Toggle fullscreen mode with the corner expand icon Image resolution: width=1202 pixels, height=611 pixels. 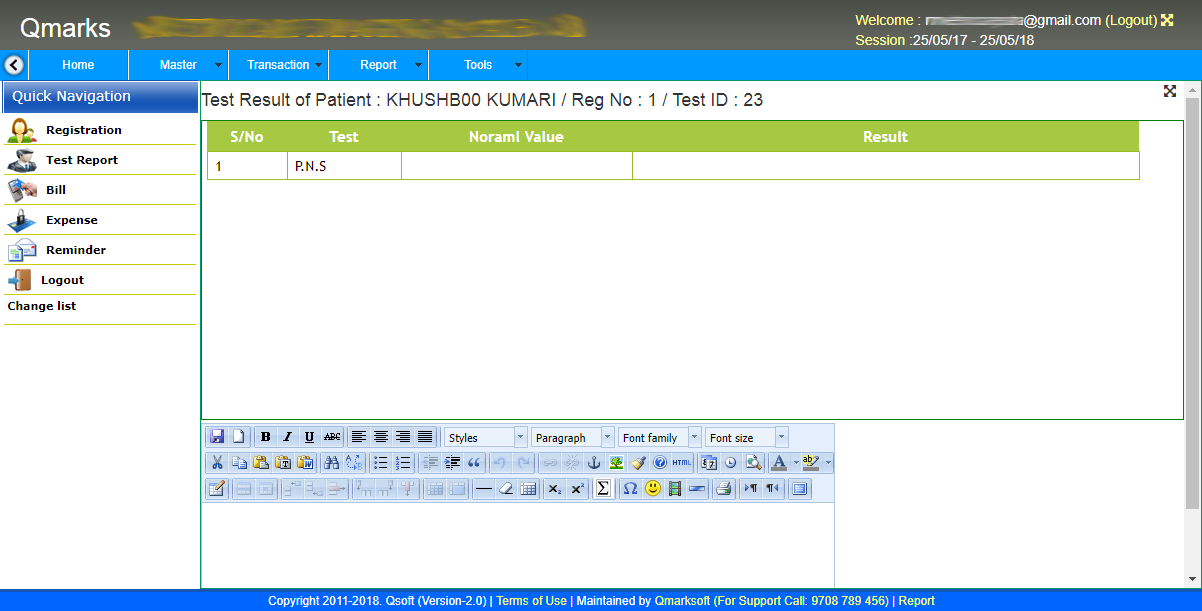coord(1169,91)
